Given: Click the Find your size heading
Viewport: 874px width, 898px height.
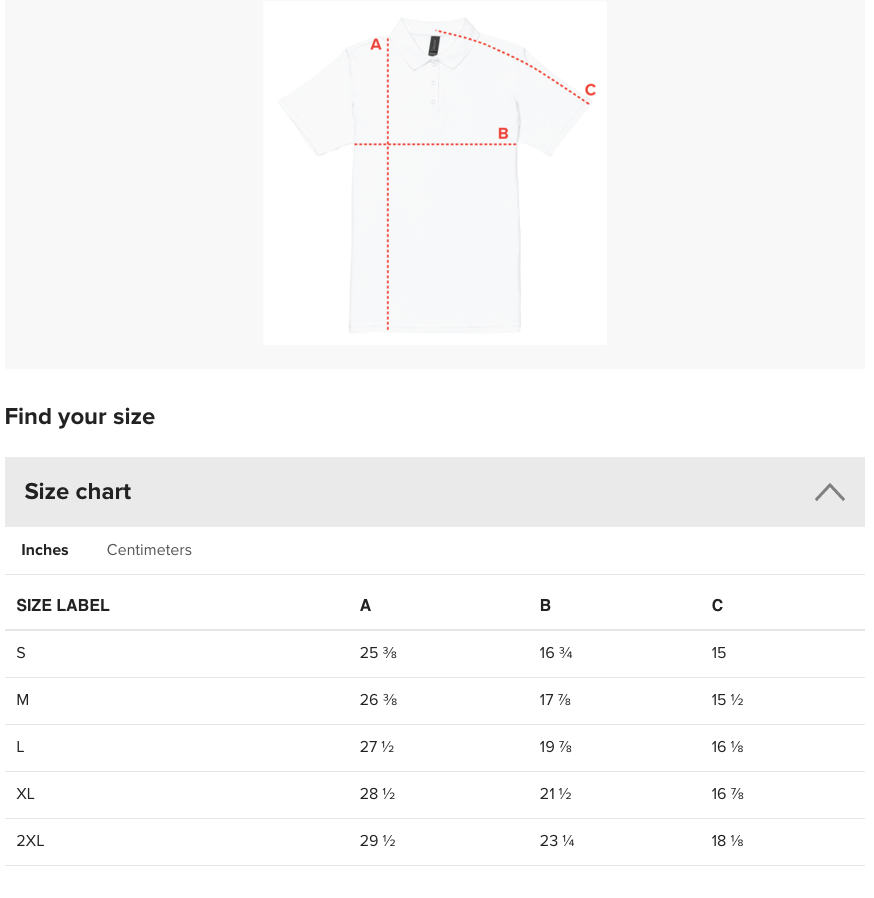Looking at the screenshot, I should click(80, 416).
